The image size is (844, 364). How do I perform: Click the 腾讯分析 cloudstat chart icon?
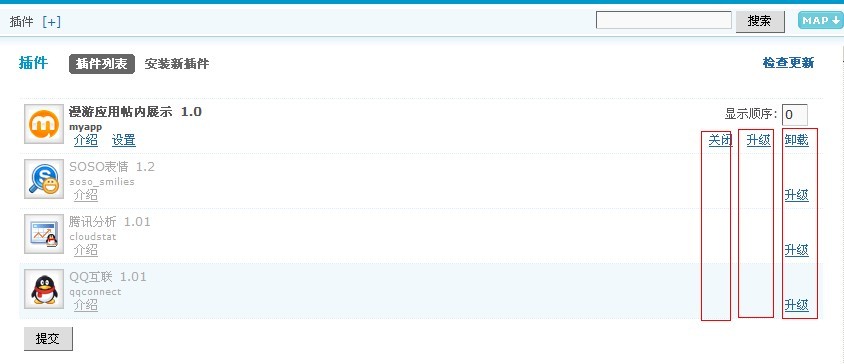coord(44,234)
